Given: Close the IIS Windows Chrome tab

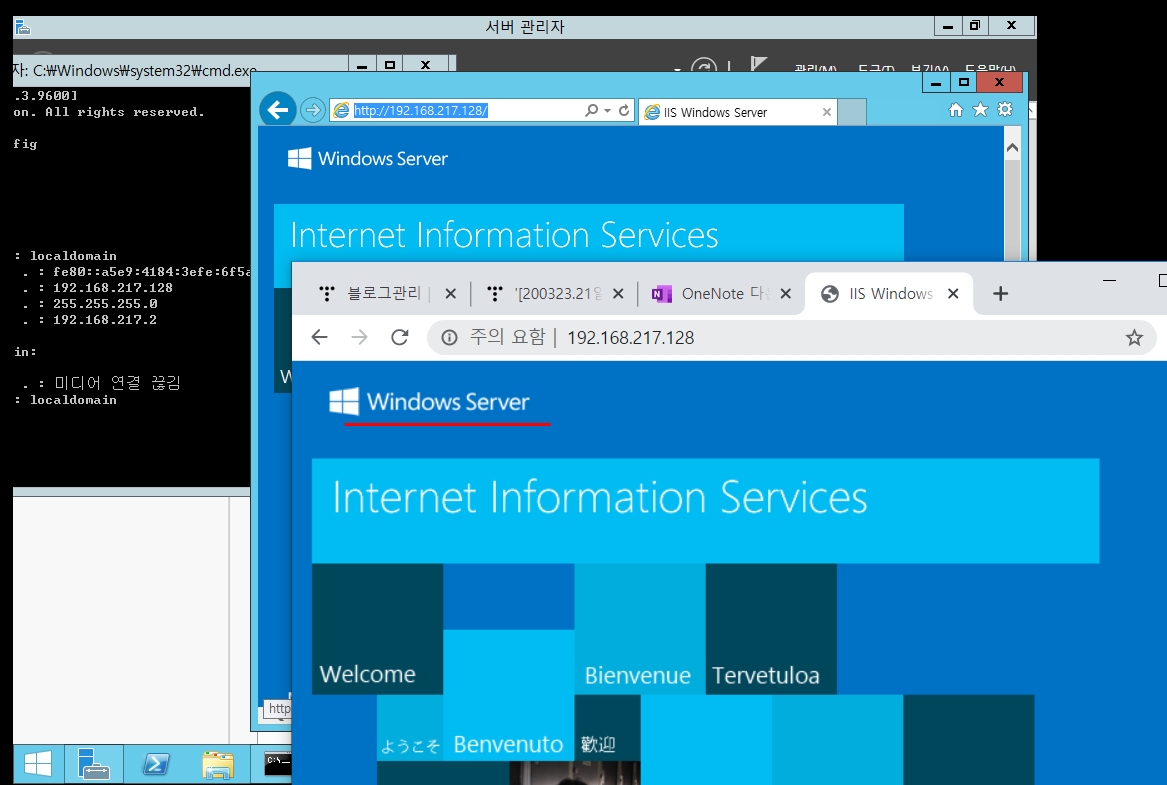Looking at the screenshot, I should tap(953, 294).
